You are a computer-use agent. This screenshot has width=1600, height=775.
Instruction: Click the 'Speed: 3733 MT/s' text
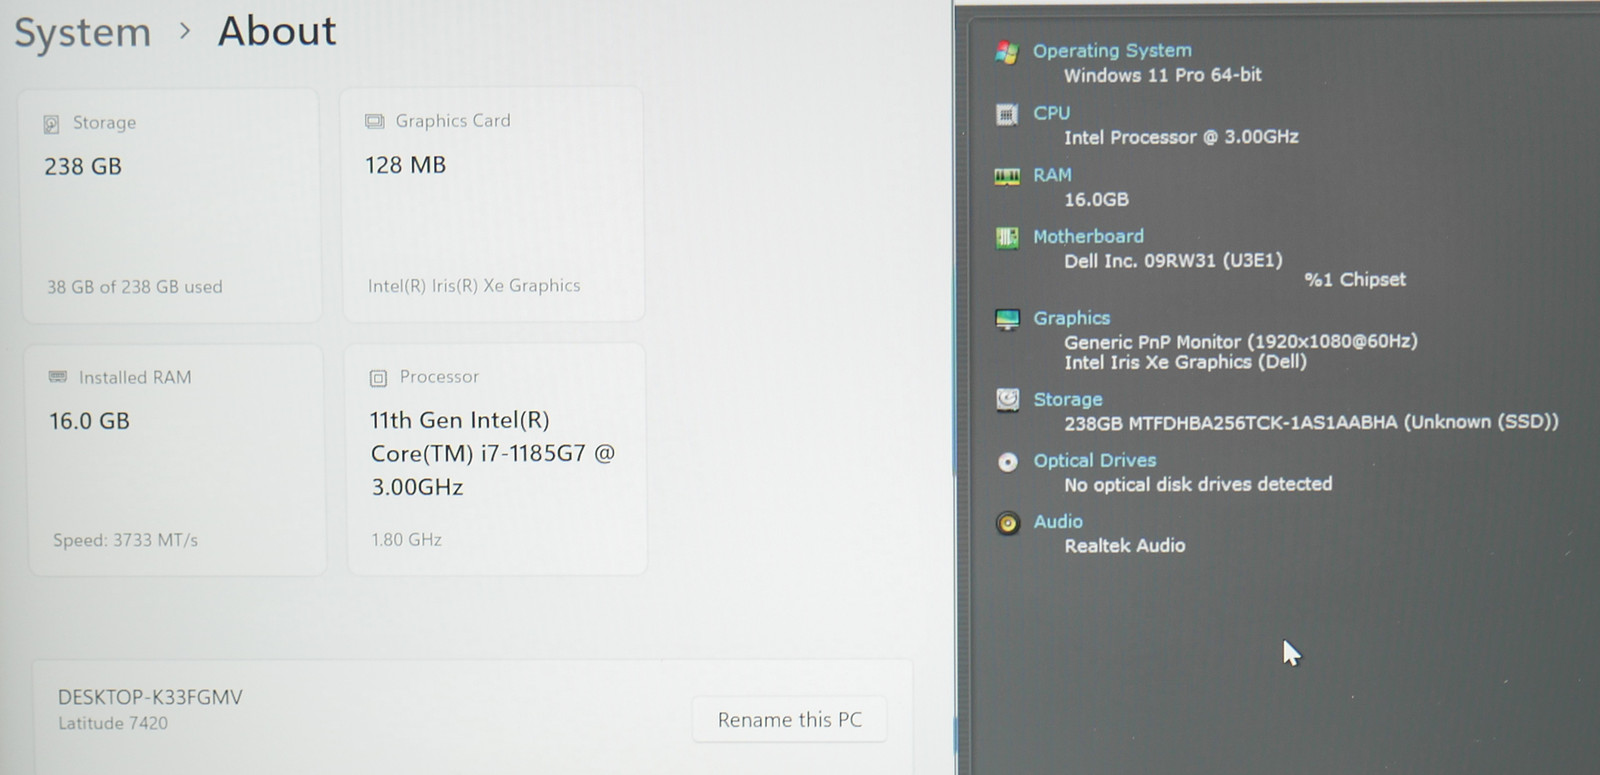point(126,540)
